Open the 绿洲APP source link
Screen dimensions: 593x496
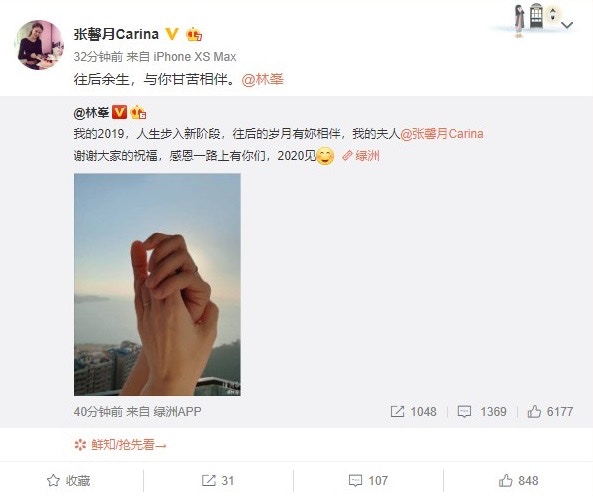(177, 411)
